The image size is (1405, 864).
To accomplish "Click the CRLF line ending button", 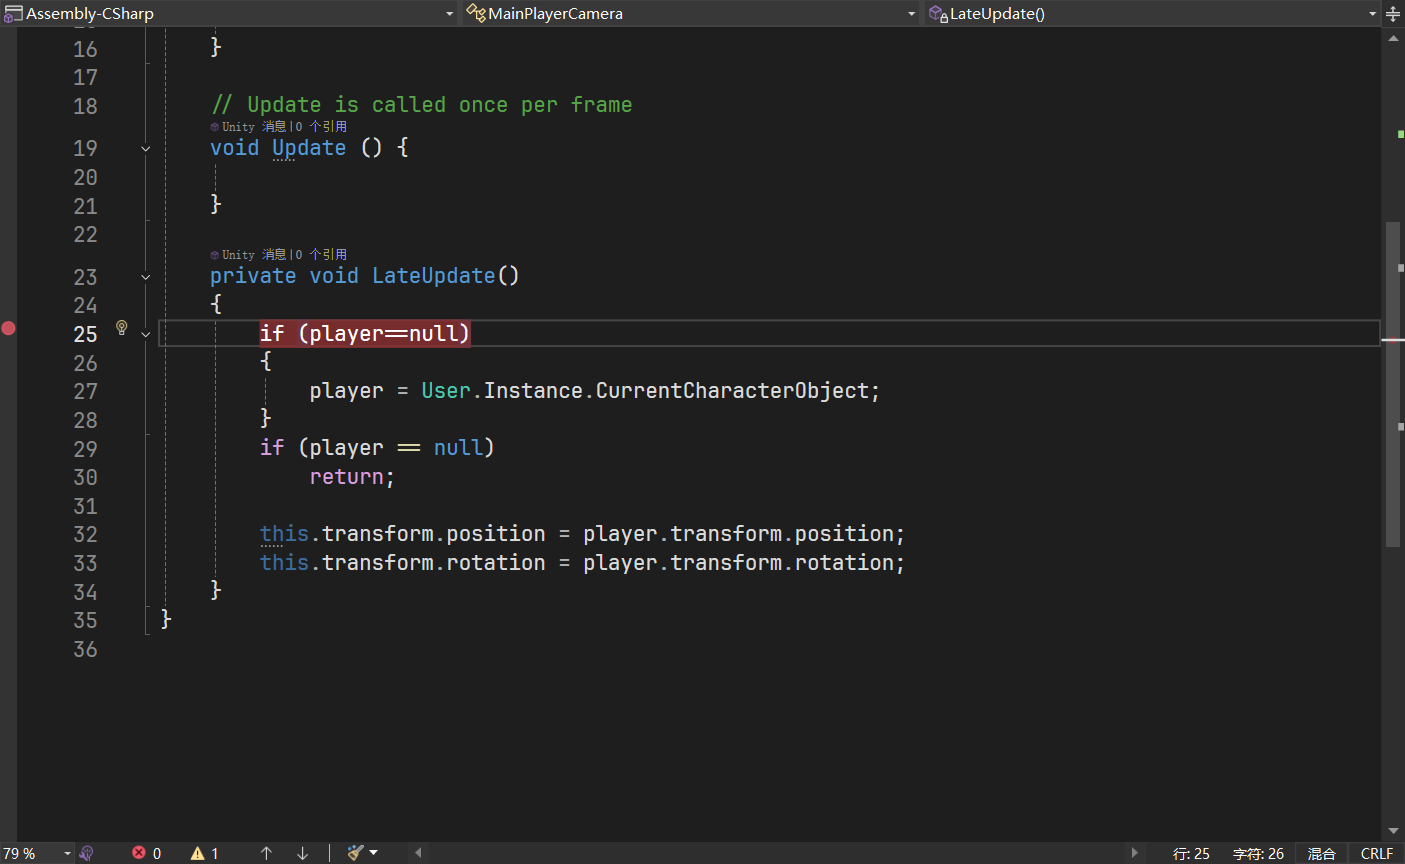I will click(x=1376, y=853).
